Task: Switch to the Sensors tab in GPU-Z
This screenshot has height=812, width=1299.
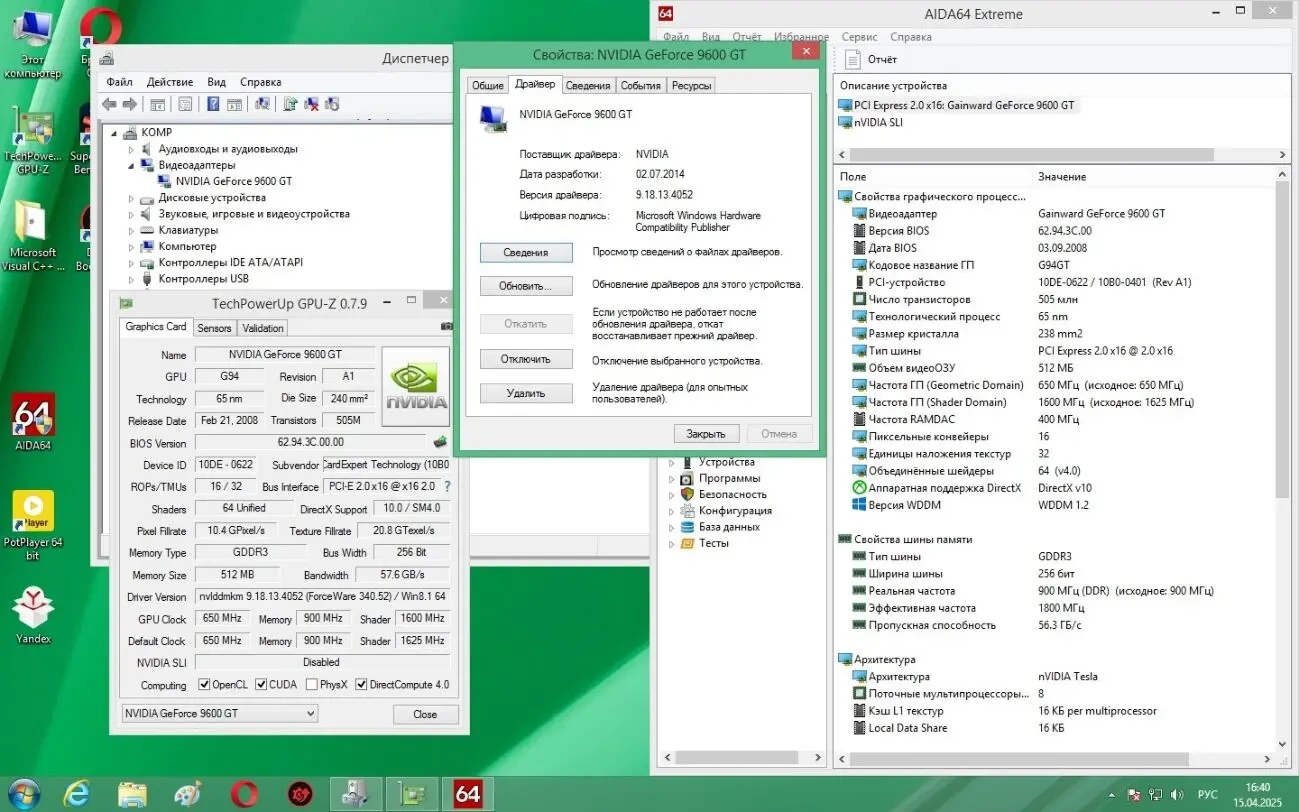Action: pos(215,327)
